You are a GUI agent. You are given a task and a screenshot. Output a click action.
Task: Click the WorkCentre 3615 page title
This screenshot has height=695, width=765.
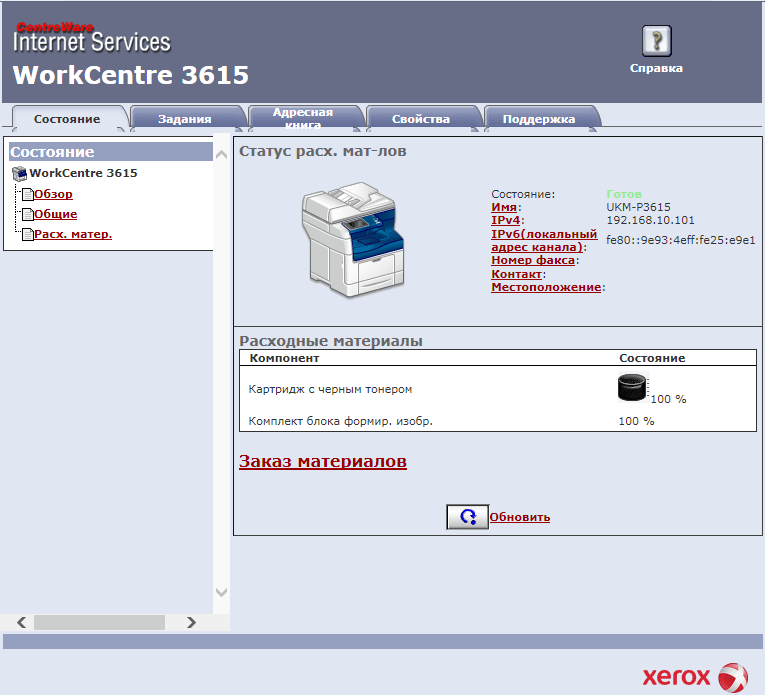(131, 75)
